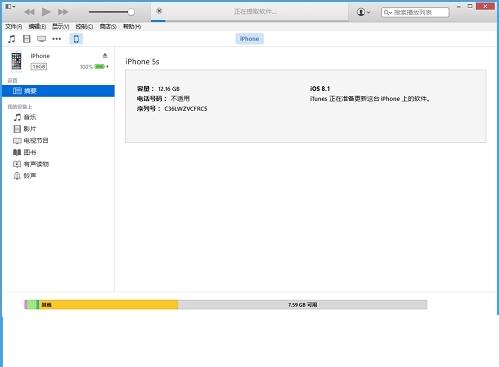Select 摘要 (Summary) in the sidebar

(x=58, y=91)
